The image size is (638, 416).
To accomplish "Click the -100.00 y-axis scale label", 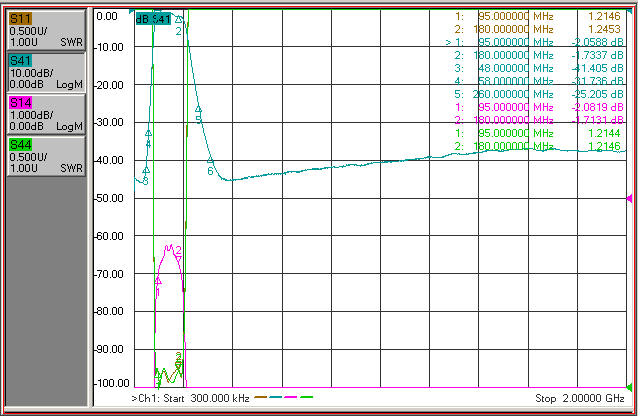I will (x=112, y=383).
